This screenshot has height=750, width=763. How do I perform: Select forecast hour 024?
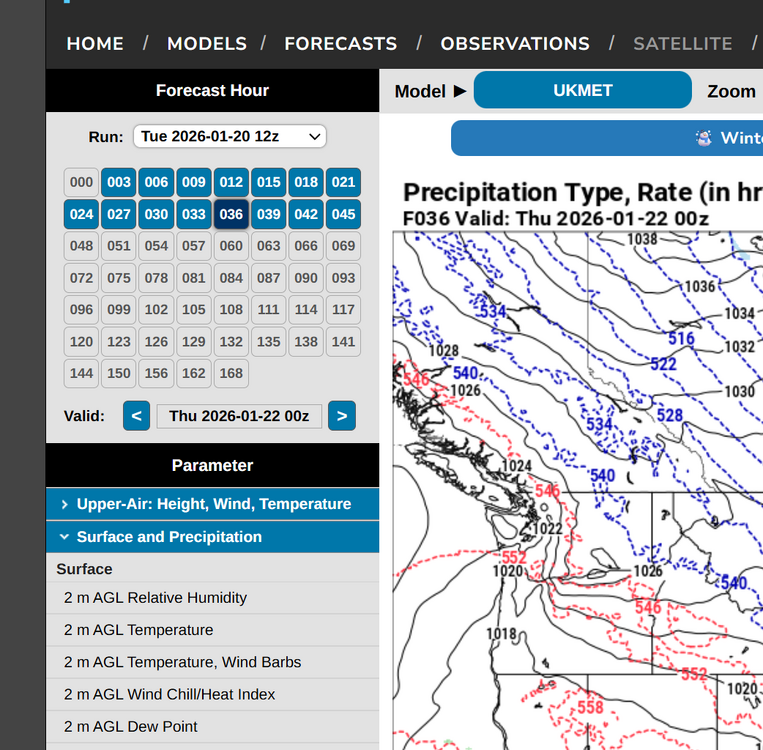81,214
